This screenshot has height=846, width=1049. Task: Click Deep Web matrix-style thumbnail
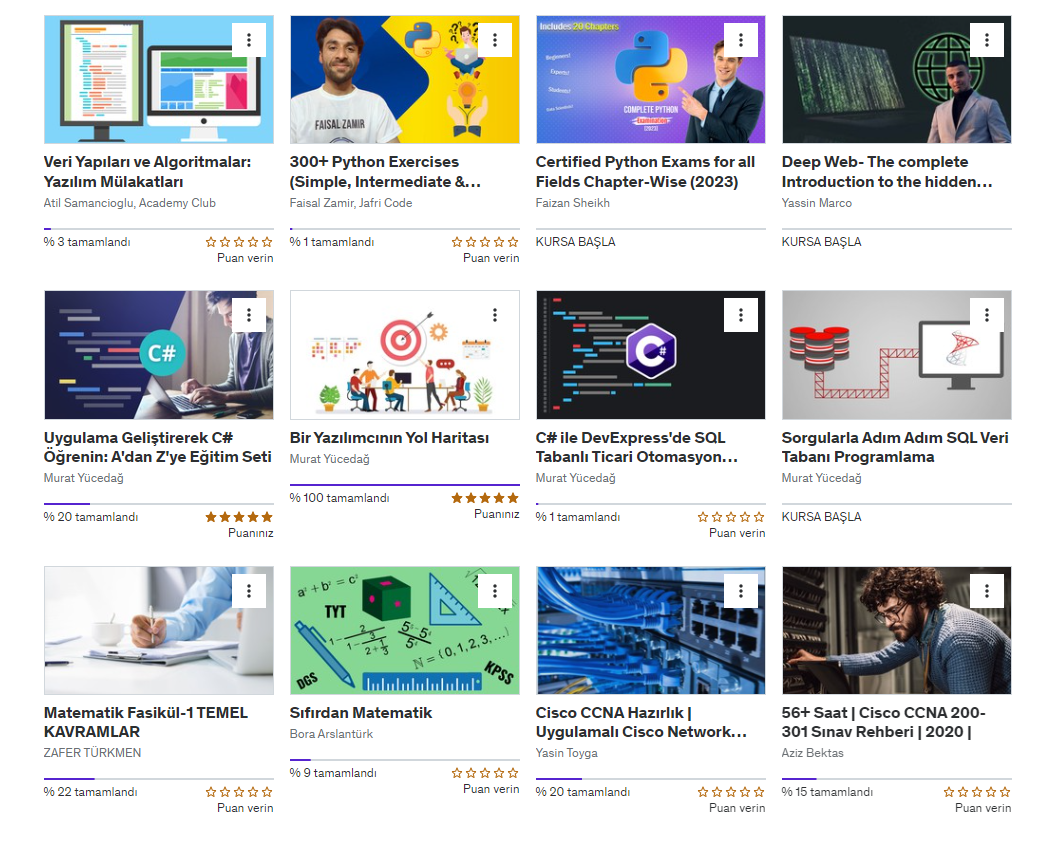(x=896, y=80)
